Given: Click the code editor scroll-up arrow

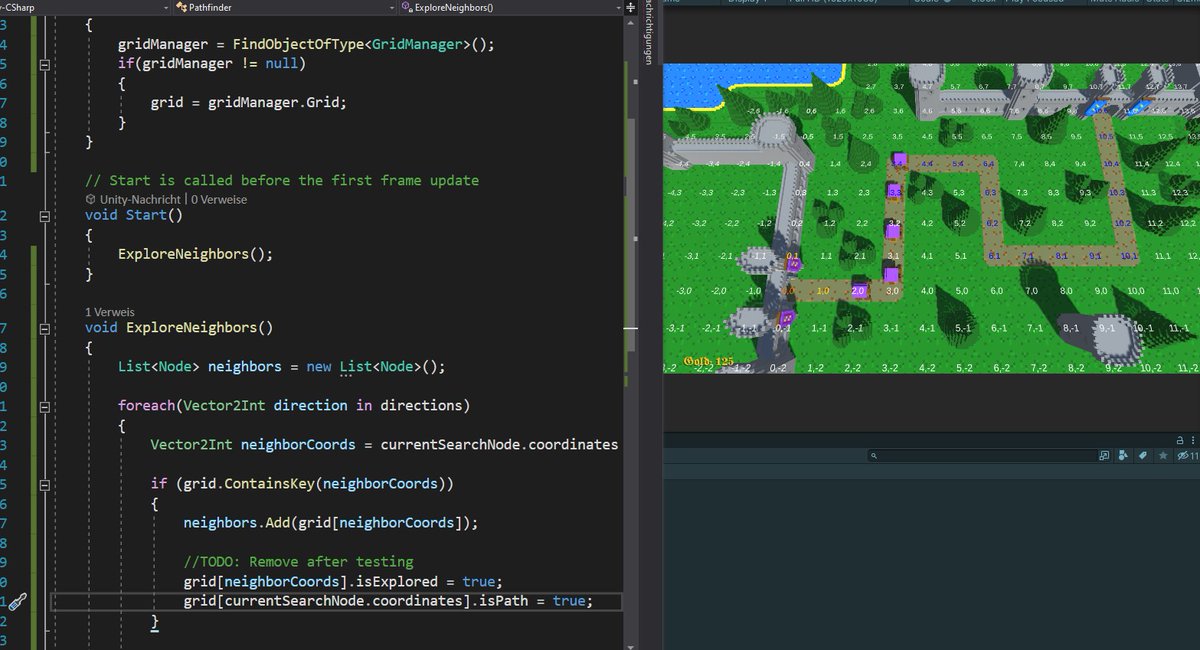Looking at the screenshot, I should pos(629,22).
